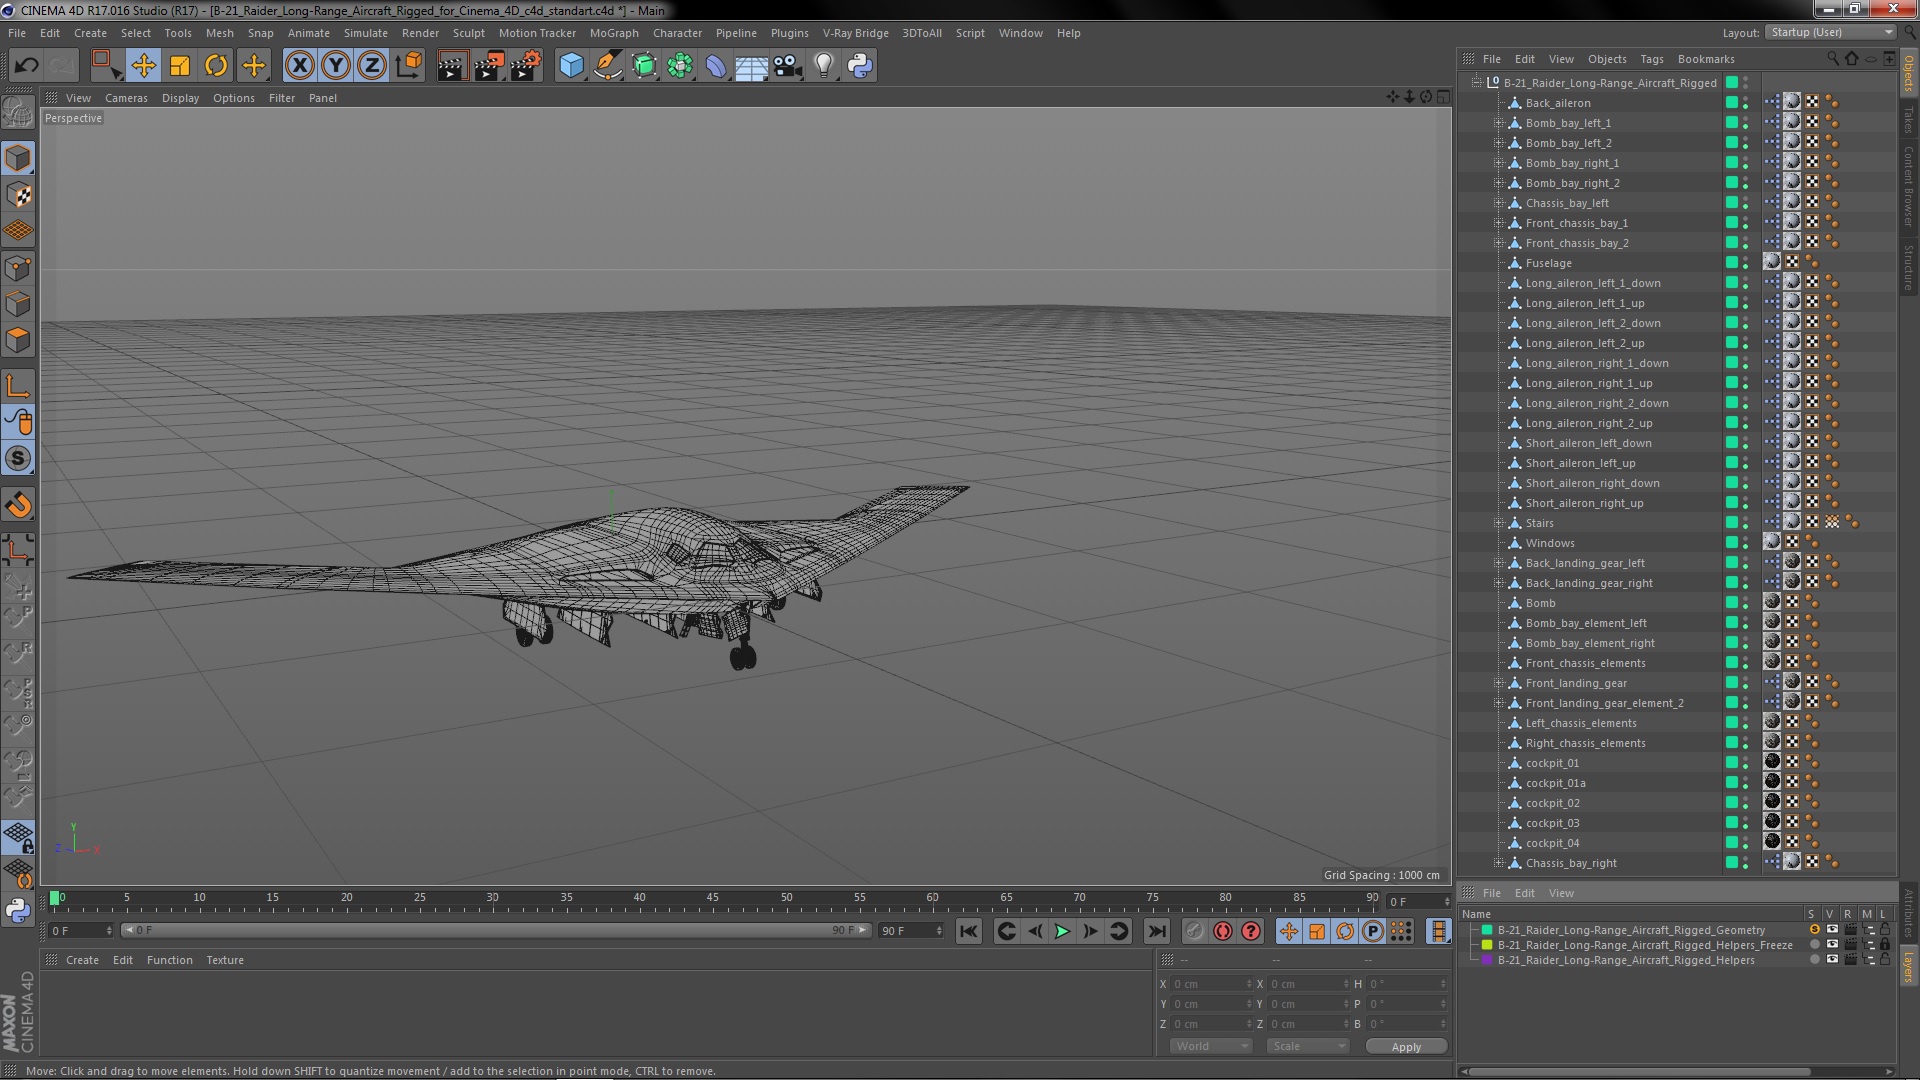This screenshot has height=1080, width=1920.
Task: Open the V-Ray Bridge menu
Action: [855, 33]
